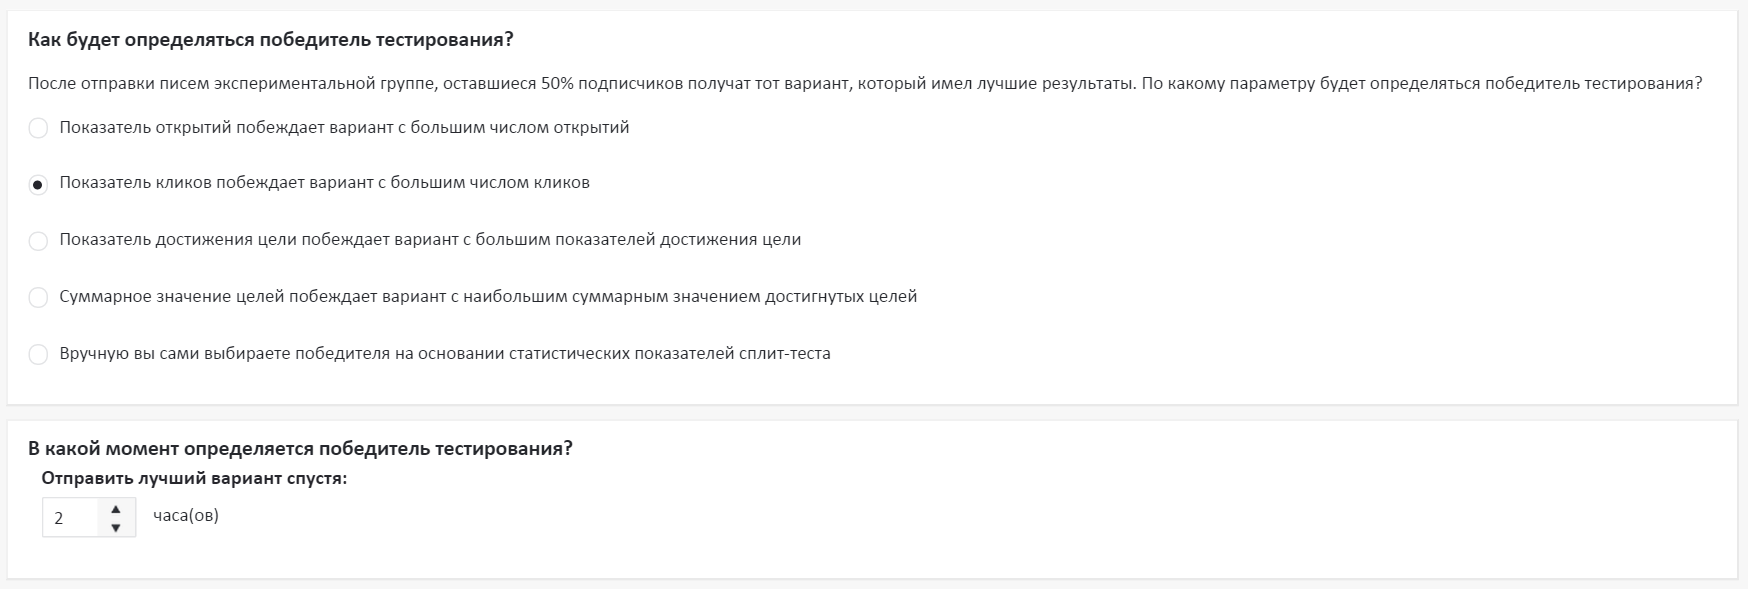Image resolution: width=1748 pixels, height=589 pixels.
Task: Enable the "Вручную" manual winner radio circle
Action: (38, 354)
